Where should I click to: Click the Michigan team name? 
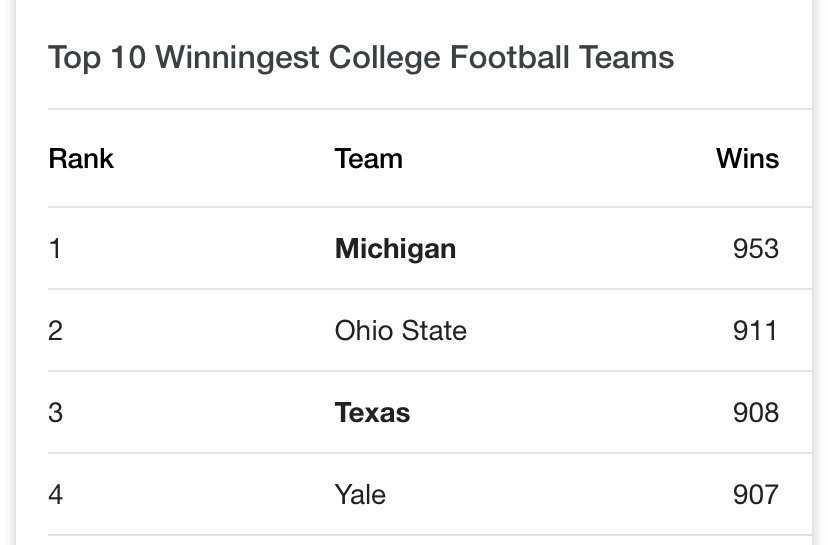coord(395,249)
